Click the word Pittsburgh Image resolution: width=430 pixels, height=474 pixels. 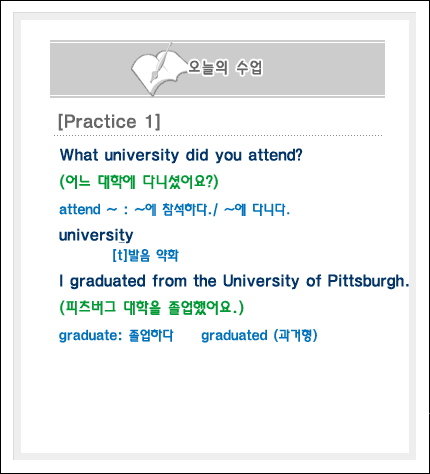pos(368,281)
